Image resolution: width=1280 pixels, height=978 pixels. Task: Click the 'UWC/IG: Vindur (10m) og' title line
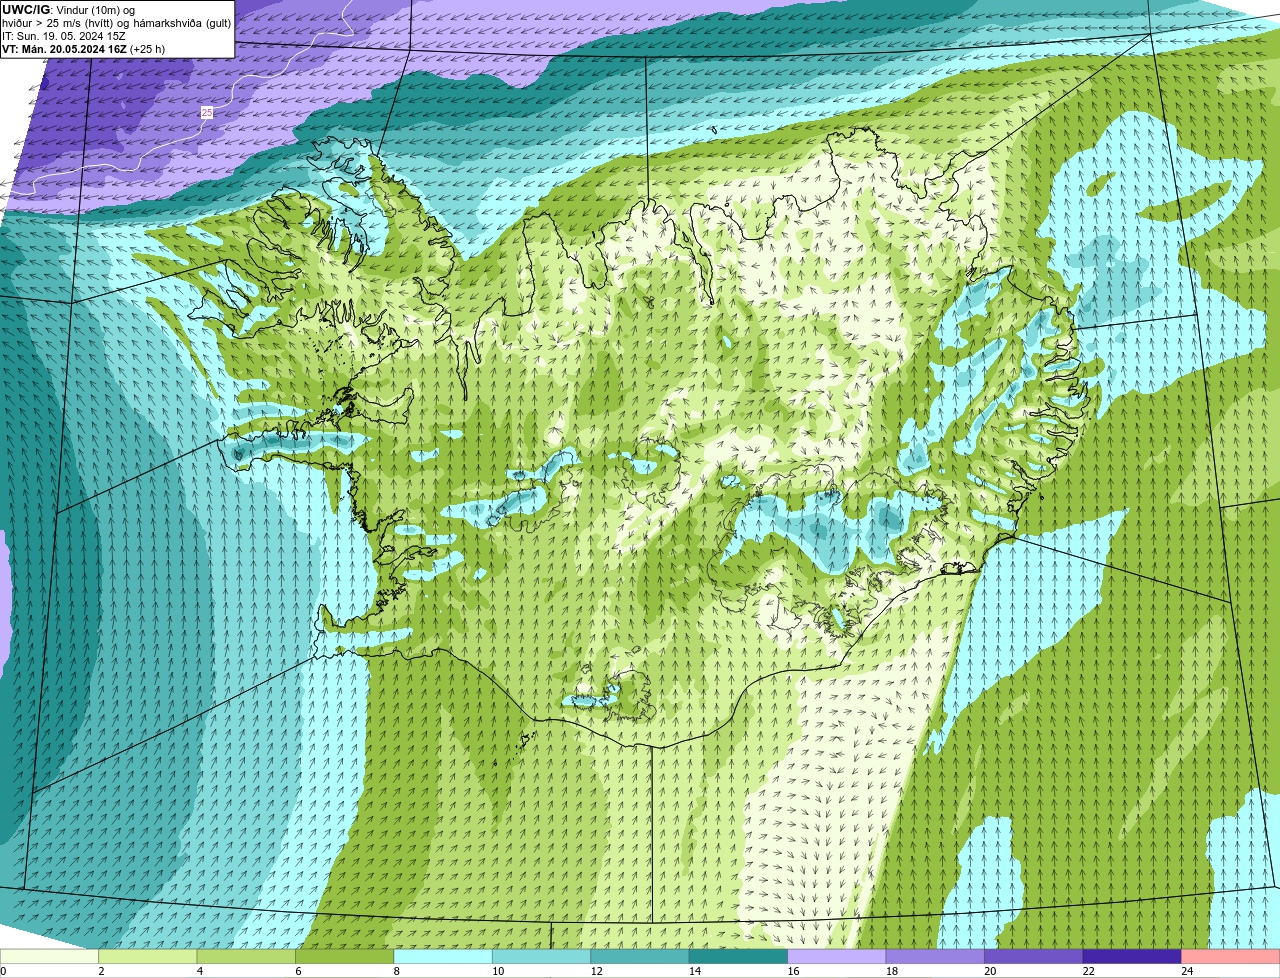69,10
